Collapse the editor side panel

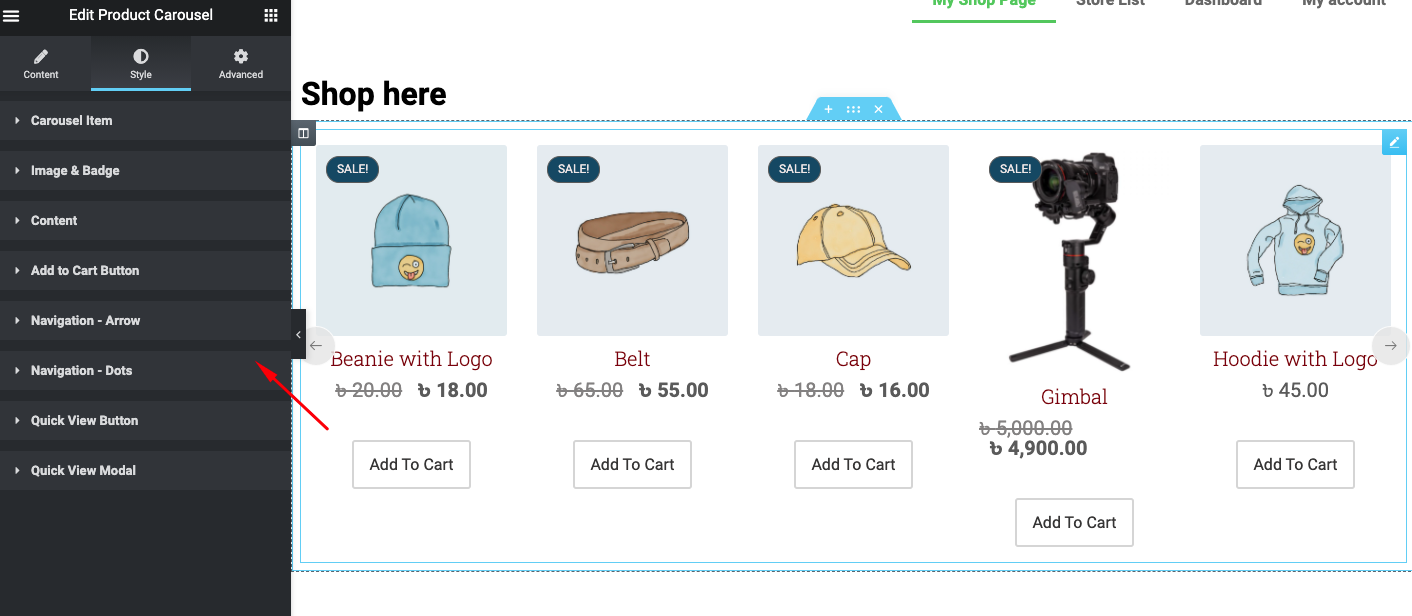pyautogui.click(x=298, y=334)
